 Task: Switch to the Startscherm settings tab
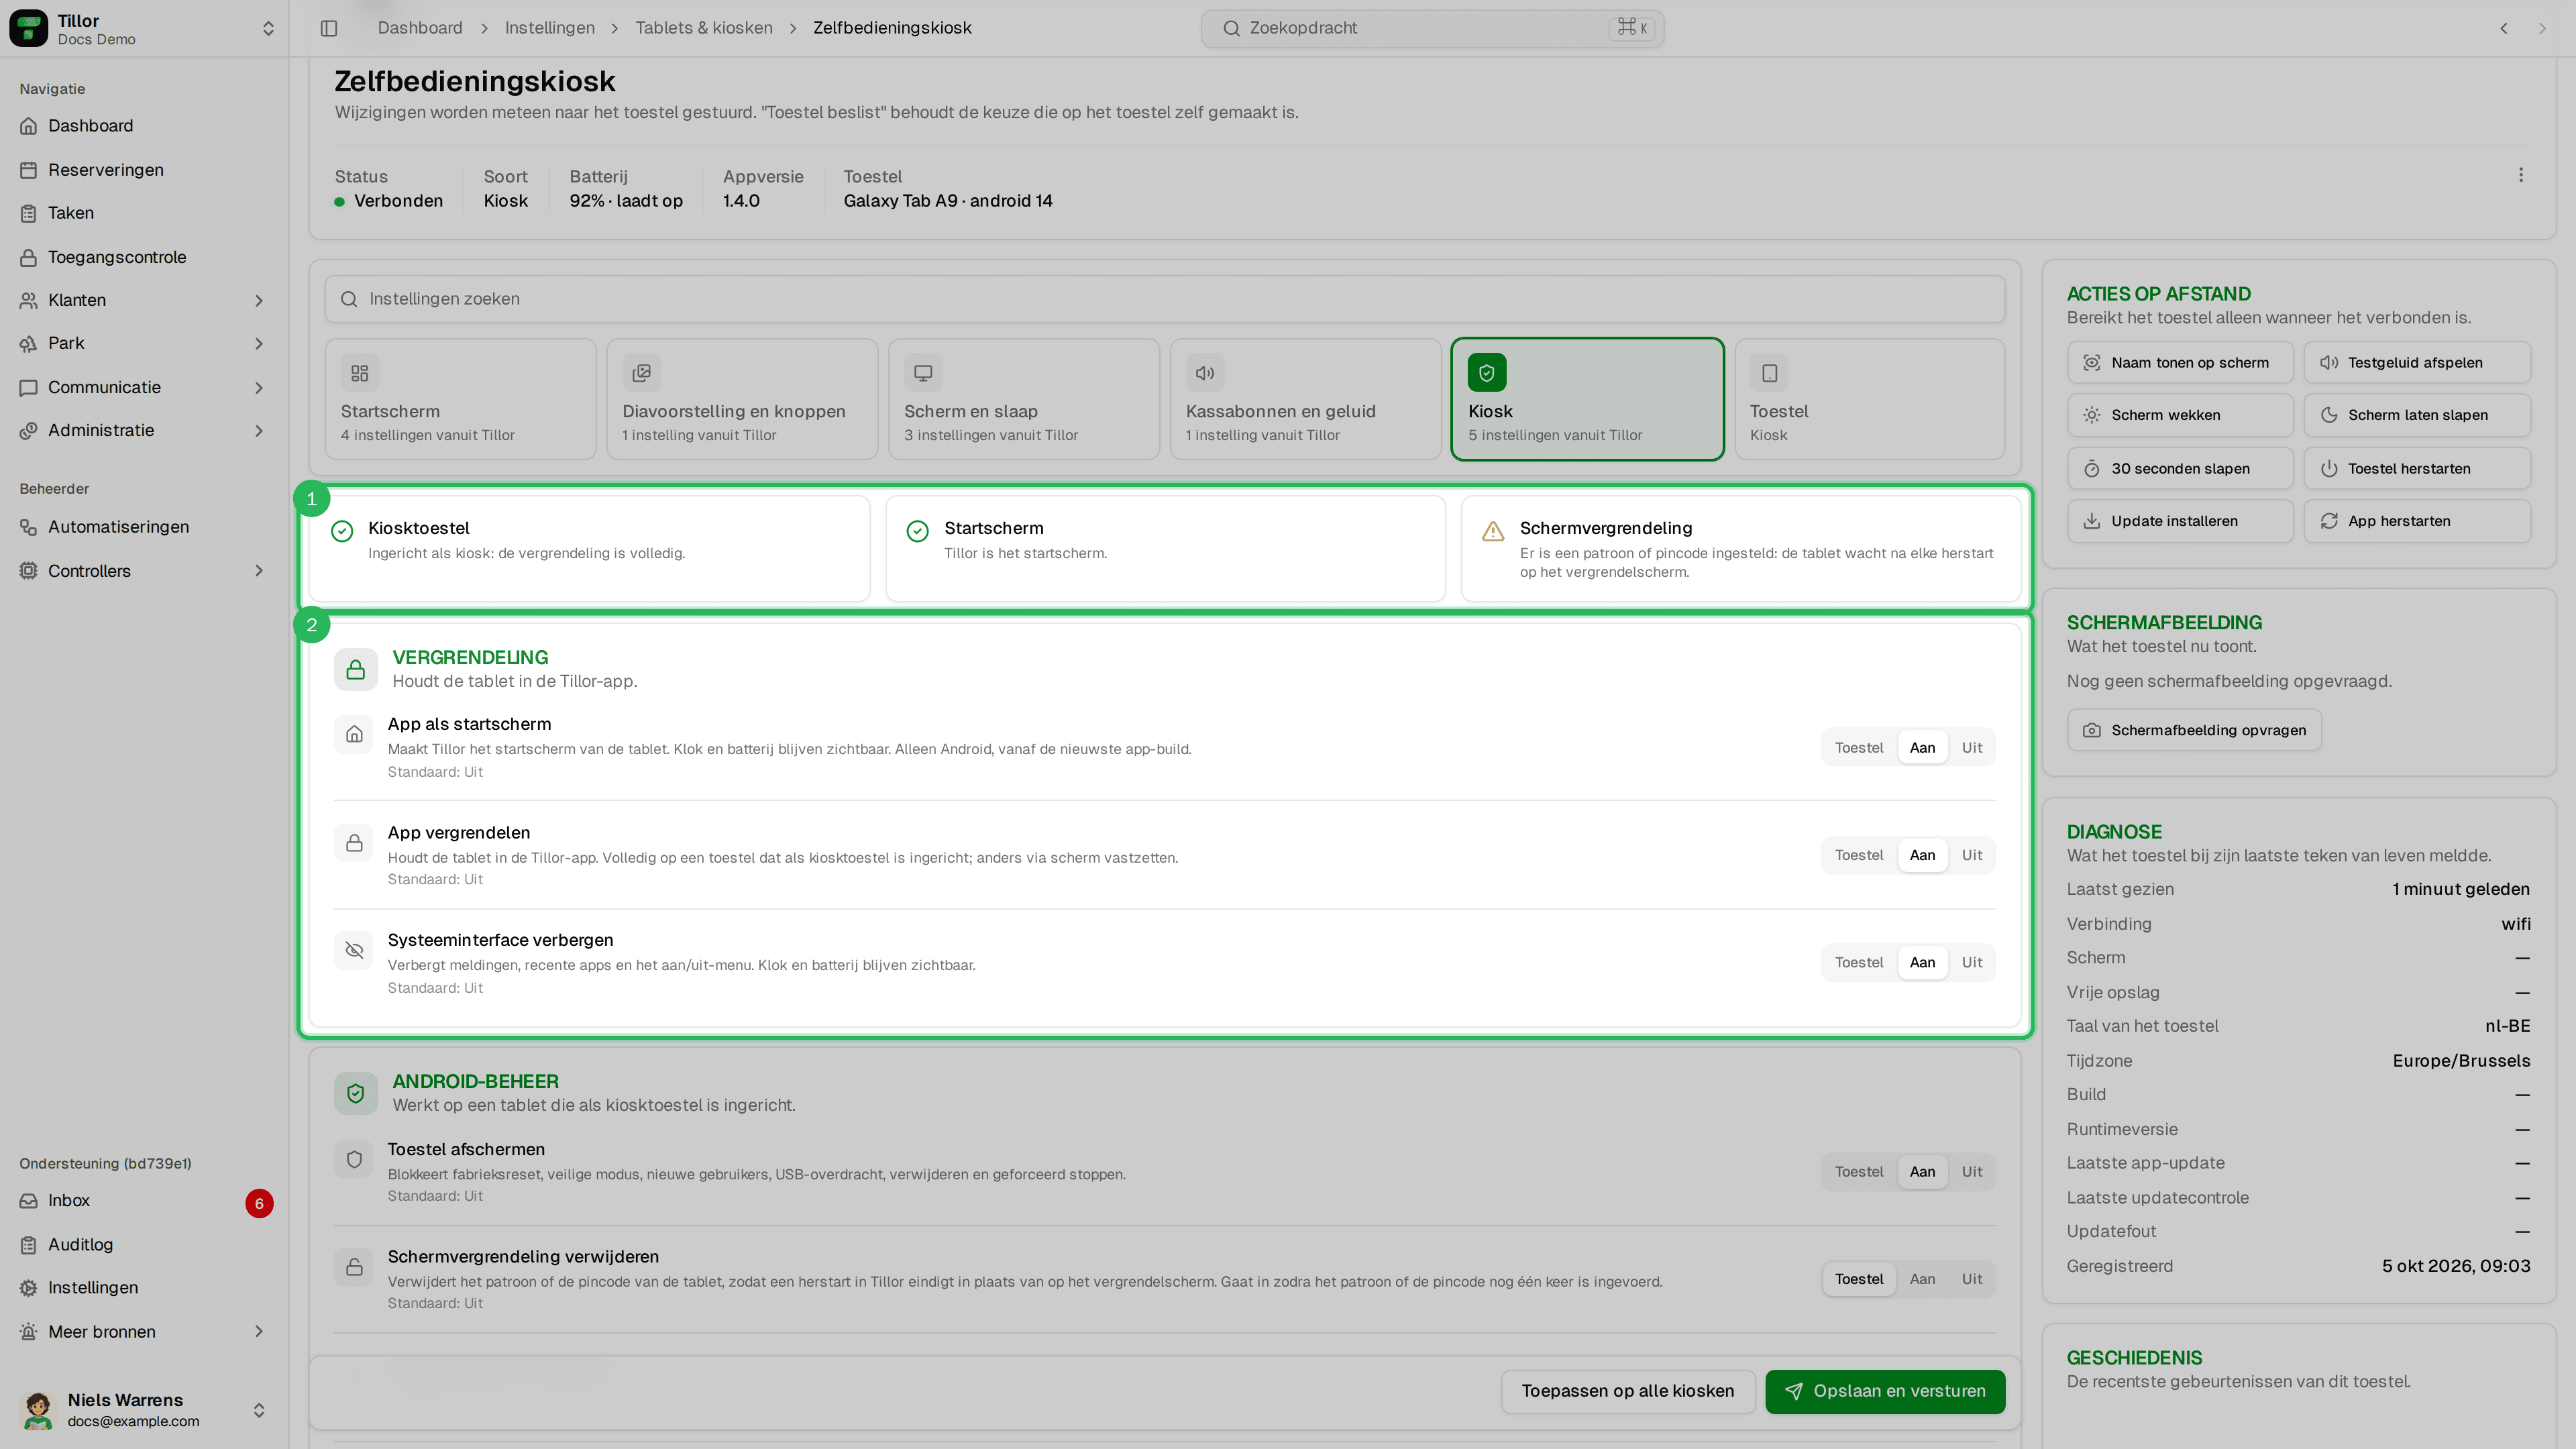460,399
